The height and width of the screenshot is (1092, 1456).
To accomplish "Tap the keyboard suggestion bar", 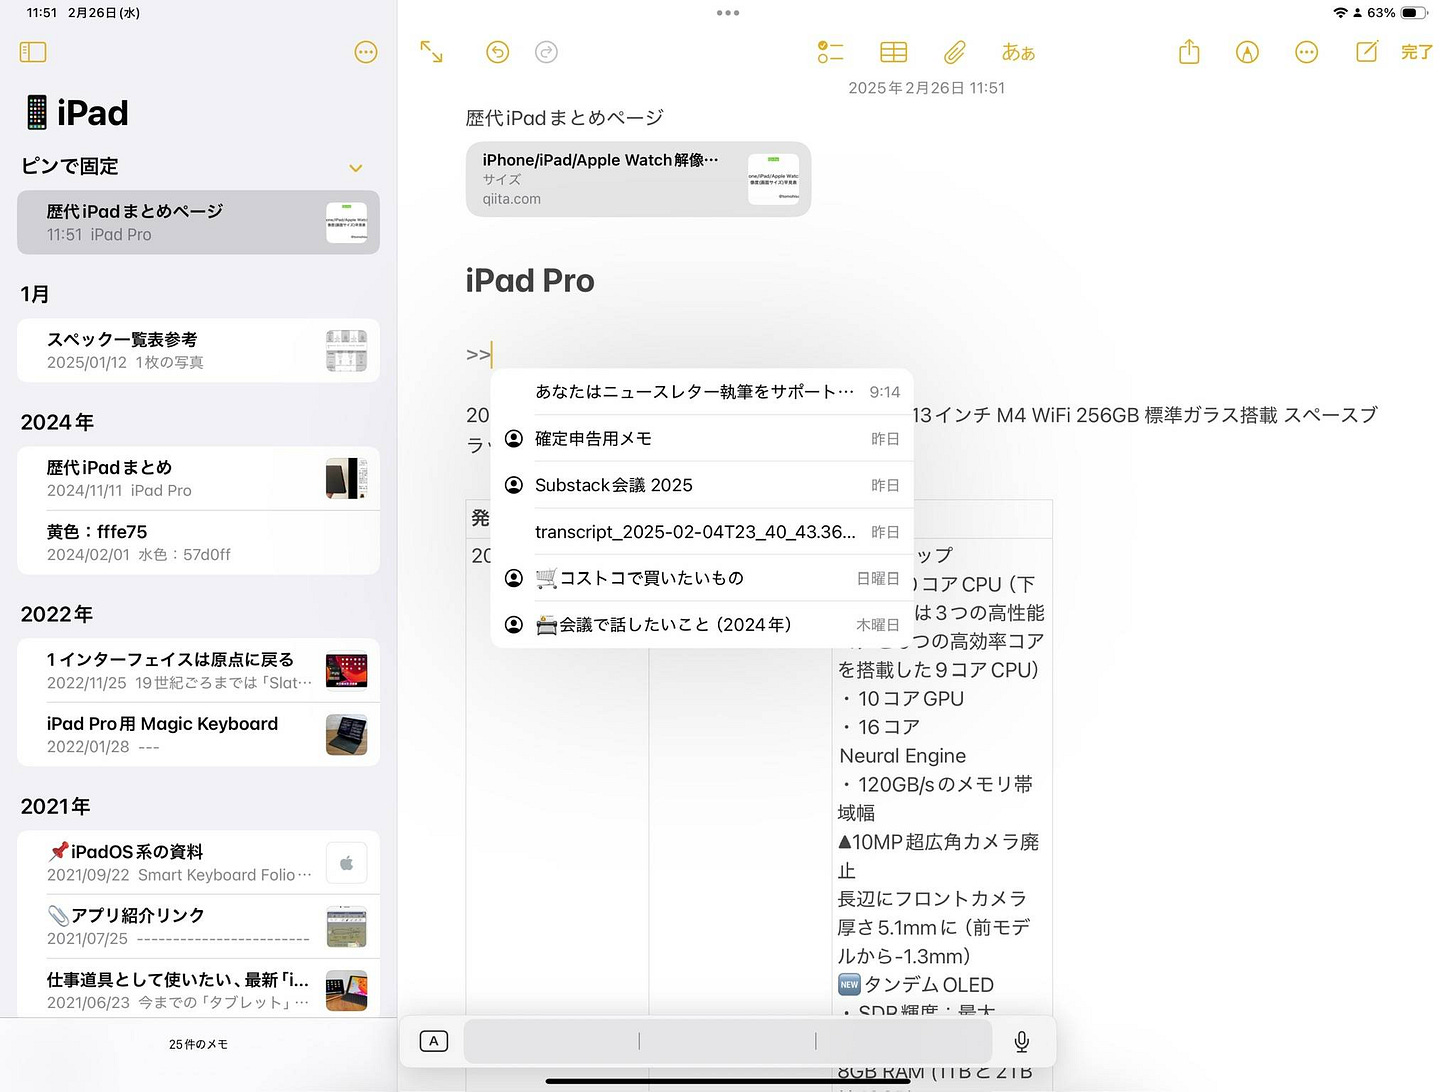I will point(728,1041).
